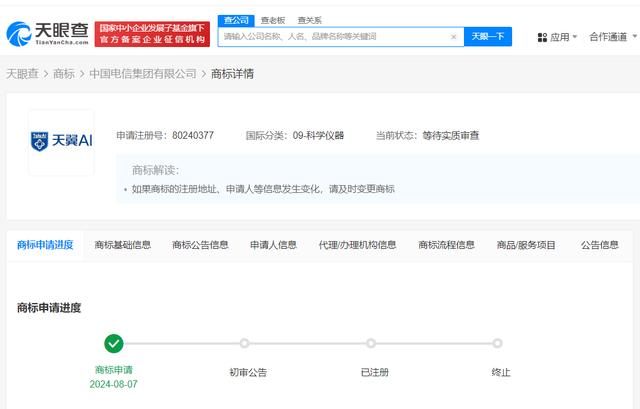Viewport: 640px width, 409px height.
Task: Switch to 查老板 search tab
Action: coord(272,19)
